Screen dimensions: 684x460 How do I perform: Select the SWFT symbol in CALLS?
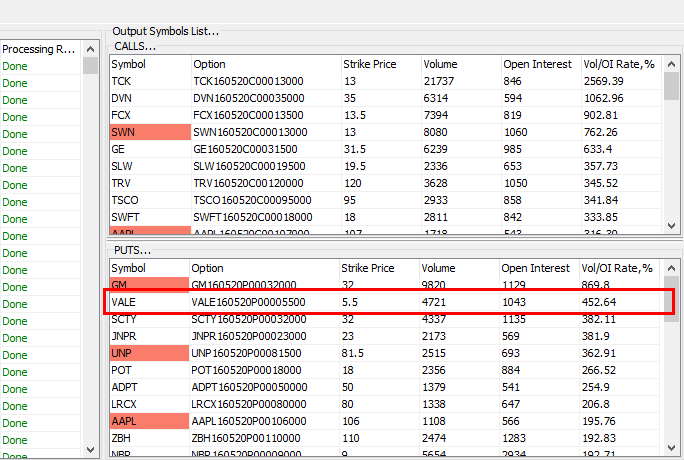point(125,217)
